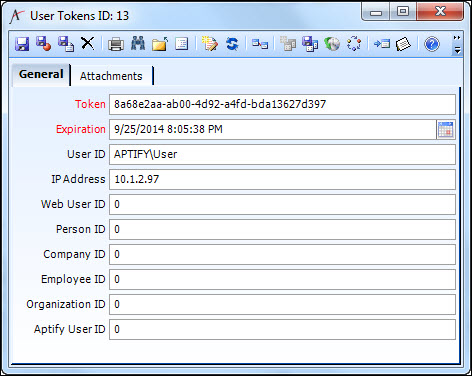Screen dimensions: 472x376
Task: Click the IP Address field
Action: 282,179
